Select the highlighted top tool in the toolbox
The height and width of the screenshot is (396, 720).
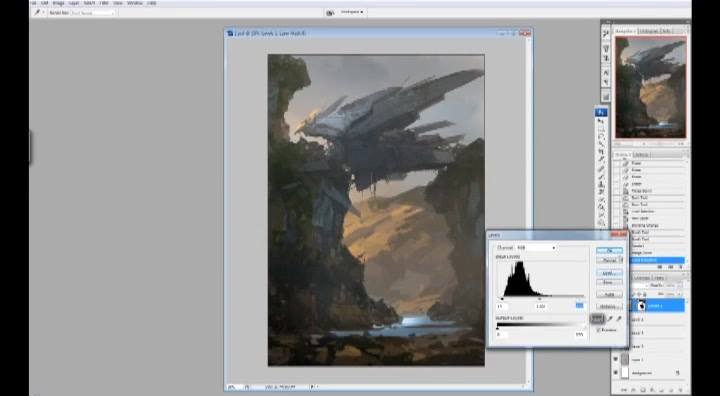(601, 113)
